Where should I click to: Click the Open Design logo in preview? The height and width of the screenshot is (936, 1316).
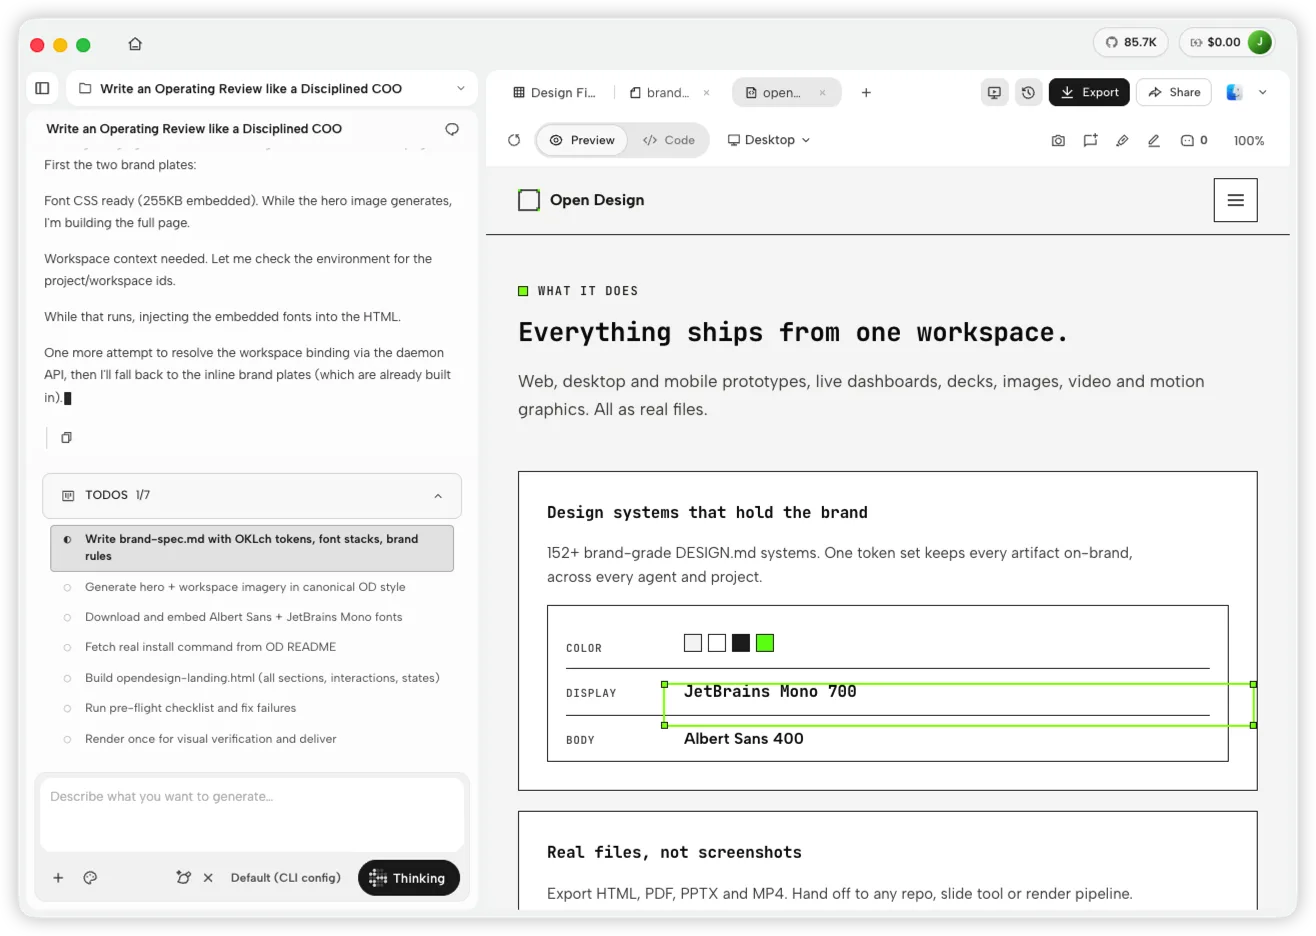581,200
